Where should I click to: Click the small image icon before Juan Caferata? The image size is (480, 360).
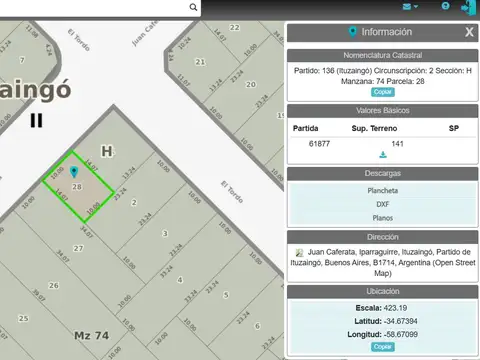(x=299, y=252)
